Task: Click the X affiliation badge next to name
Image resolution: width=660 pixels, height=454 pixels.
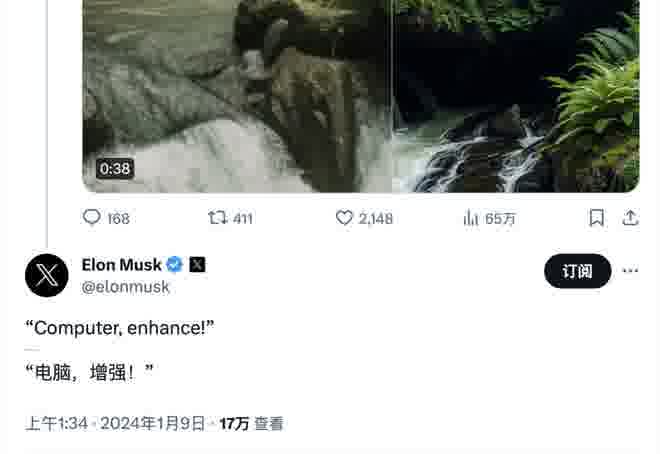Action: [197, 265]
